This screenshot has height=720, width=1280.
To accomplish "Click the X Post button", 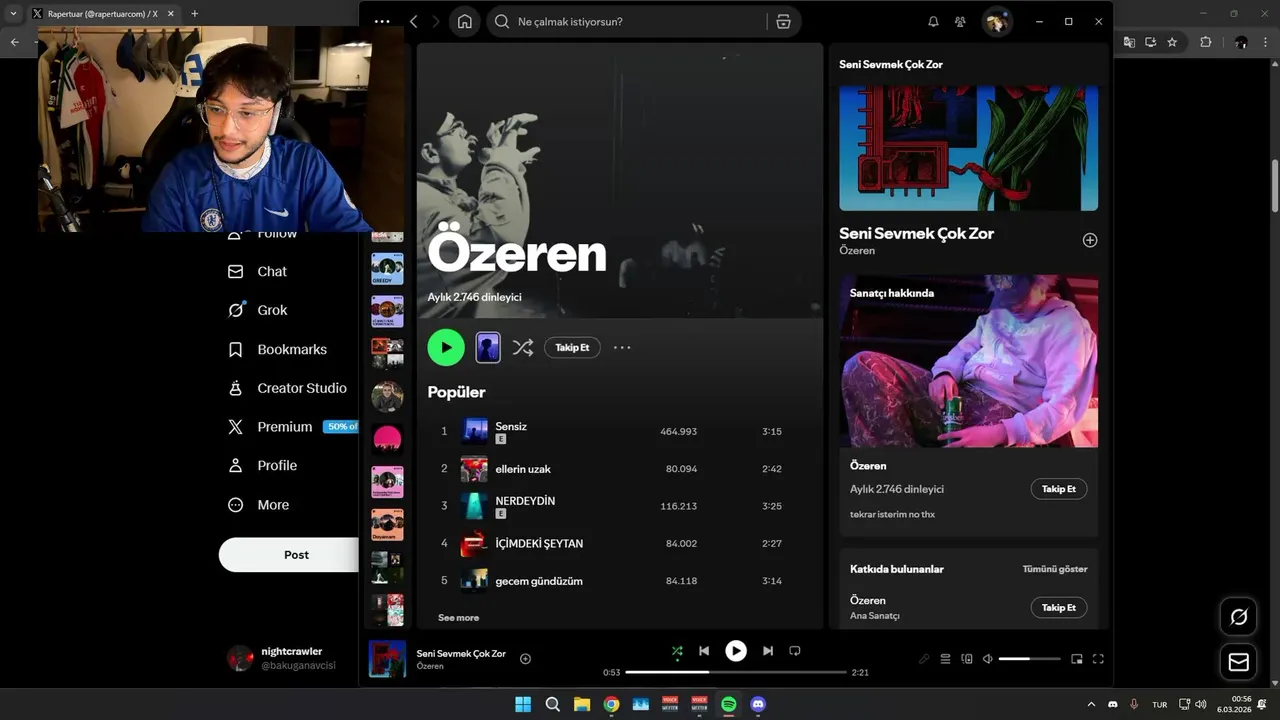I will pos(289,555).
